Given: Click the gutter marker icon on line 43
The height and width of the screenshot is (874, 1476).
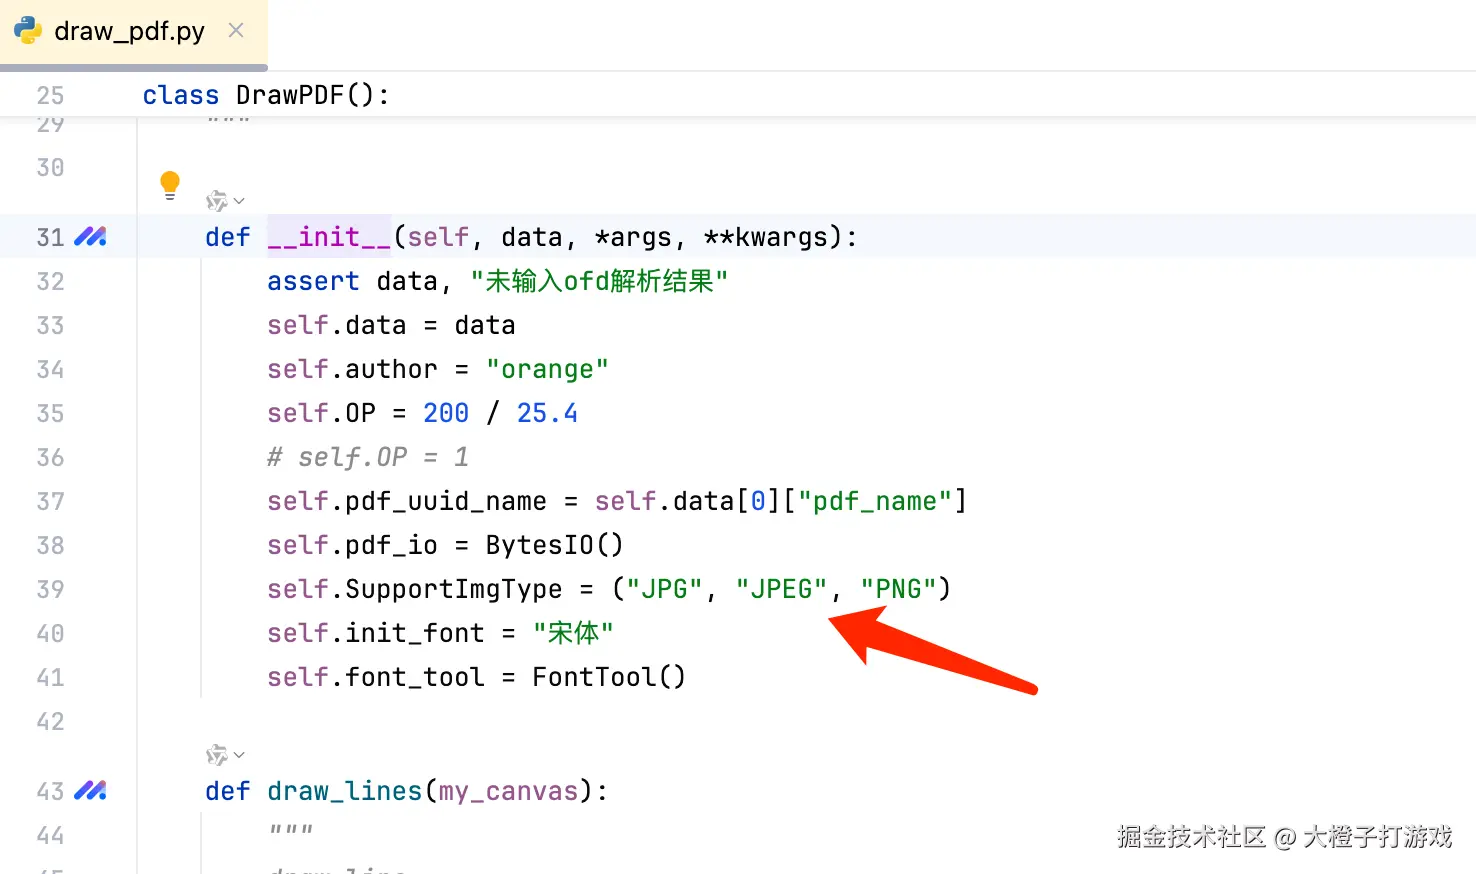Looking at the screenshot, I should (x=91, y=791).
